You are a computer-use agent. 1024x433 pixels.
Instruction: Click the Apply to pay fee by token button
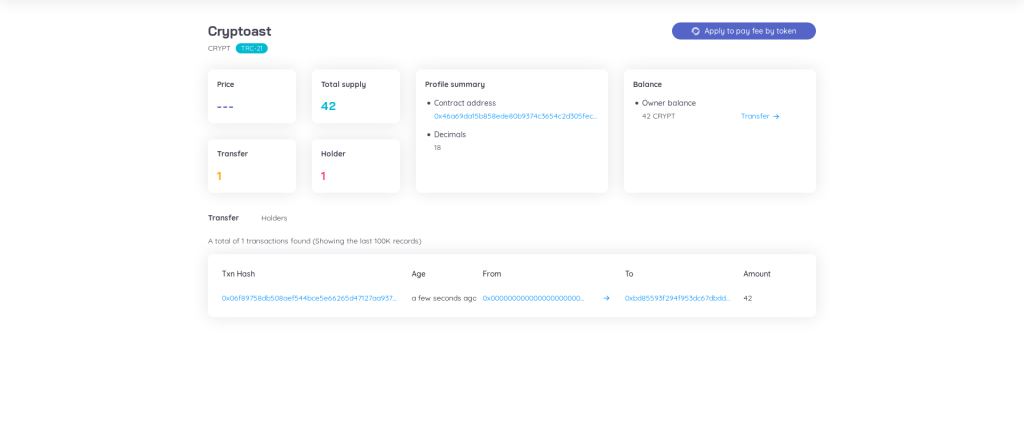[x=743, y=31]
